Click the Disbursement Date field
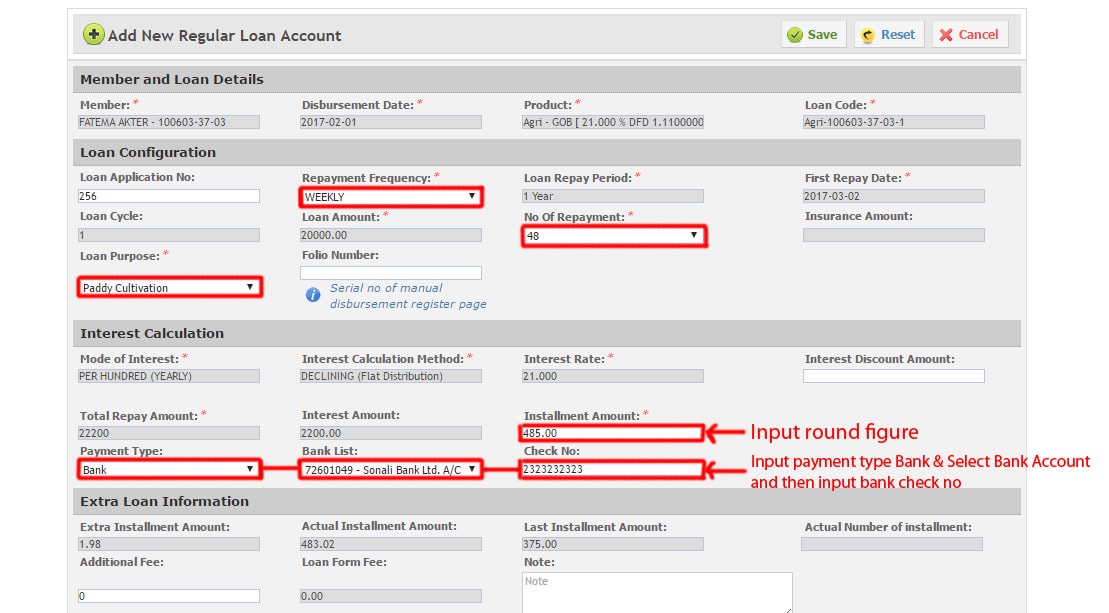Image resolution: width=1109 pixels, height=613 pixels. pyautogui.click(x=391, y=122)
